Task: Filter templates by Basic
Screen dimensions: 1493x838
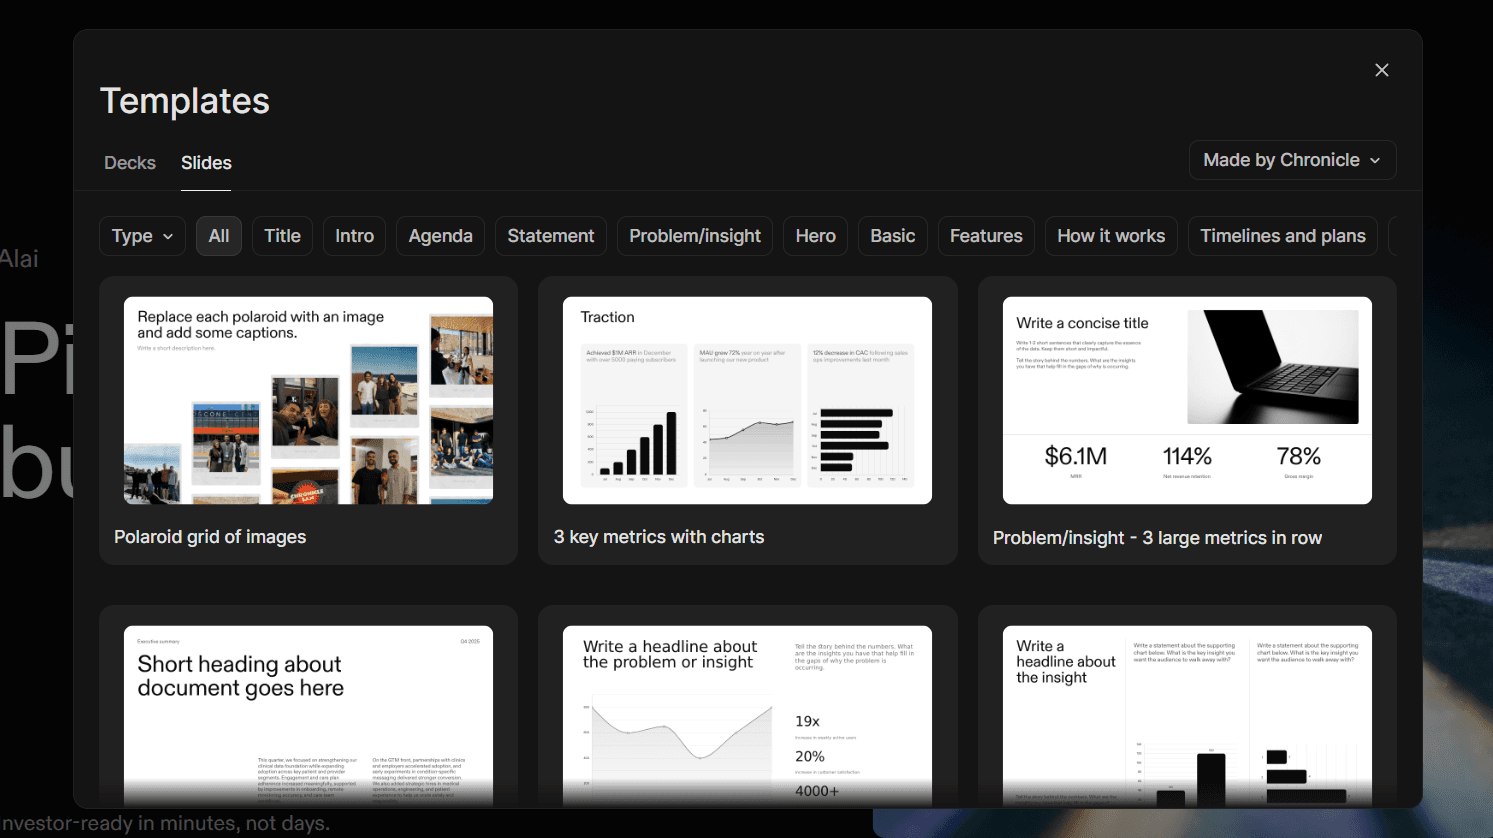Action: pyautogui.click(x=893, y=236)
